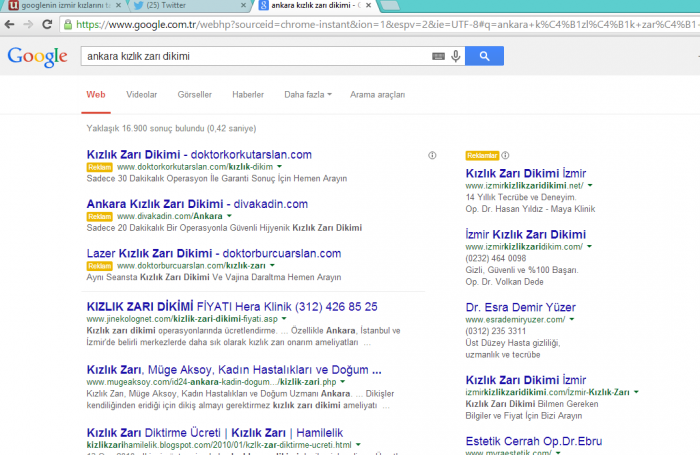
Task: Go back with the browser back arrow
Action: [9, 24]
